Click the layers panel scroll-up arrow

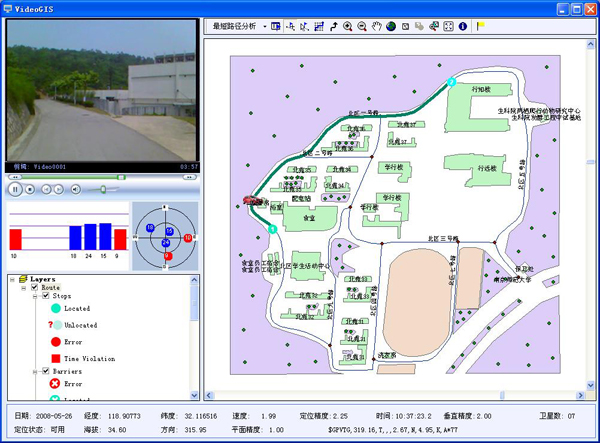(x=194, y=280)
